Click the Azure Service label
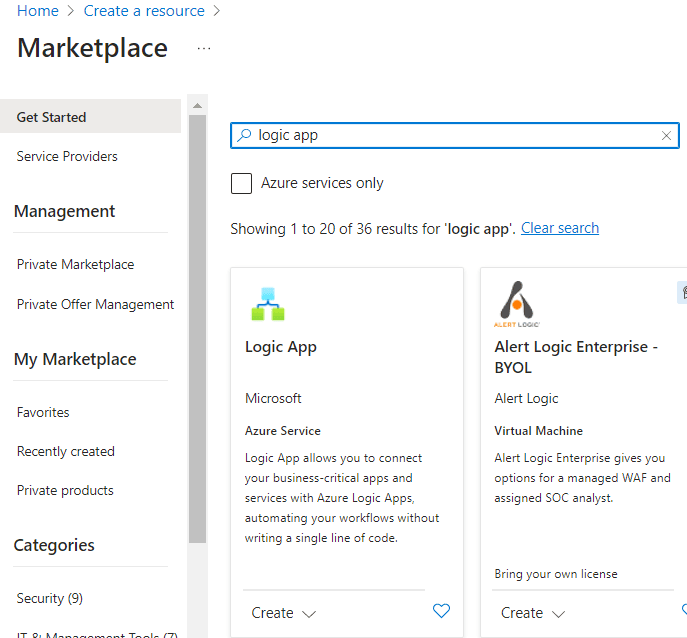Screen dimensions: 687x638 pos(283,431)
